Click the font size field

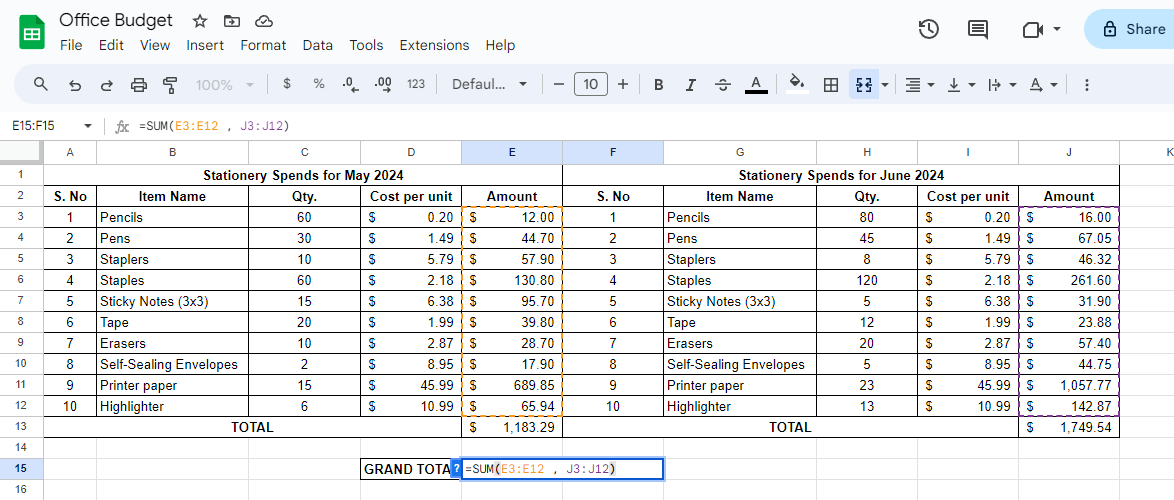coord(591,85)
